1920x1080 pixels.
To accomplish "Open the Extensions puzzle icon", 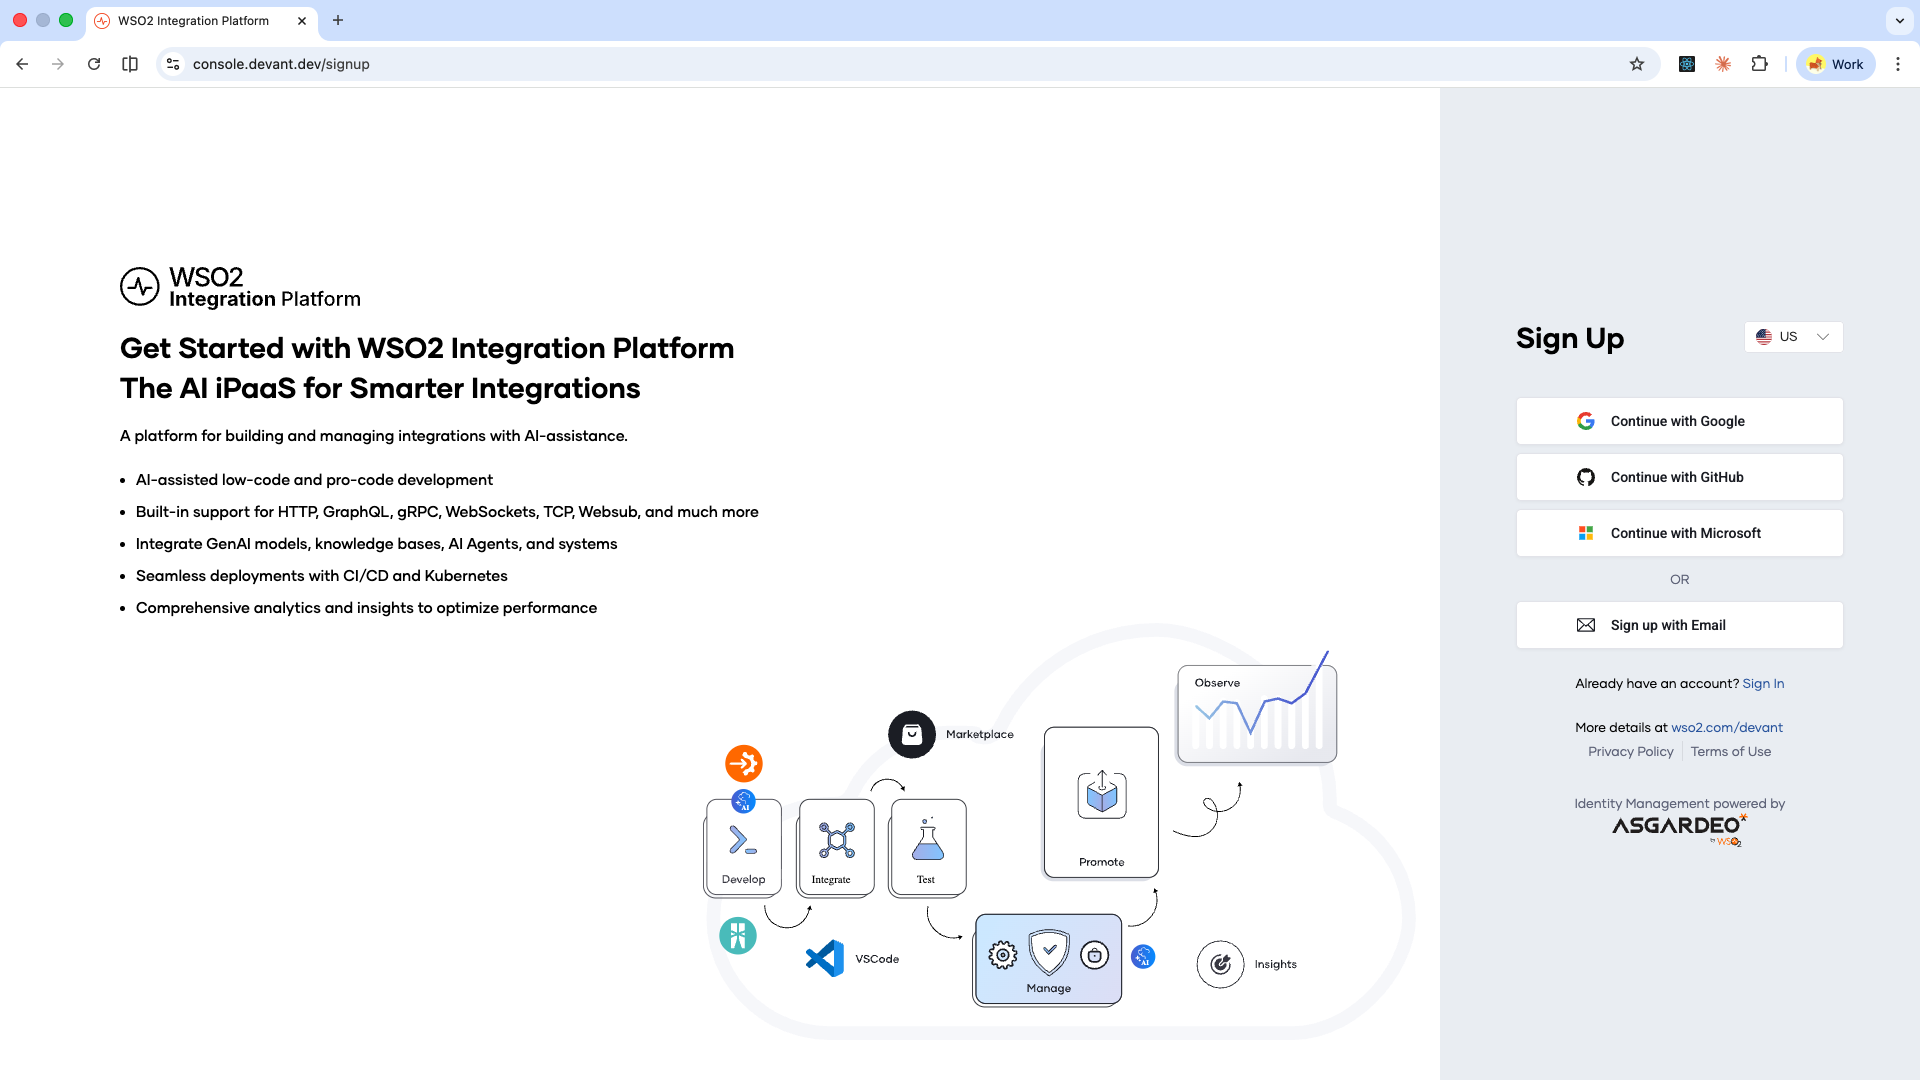I will pyautogui.click(x=1759, y=64).
